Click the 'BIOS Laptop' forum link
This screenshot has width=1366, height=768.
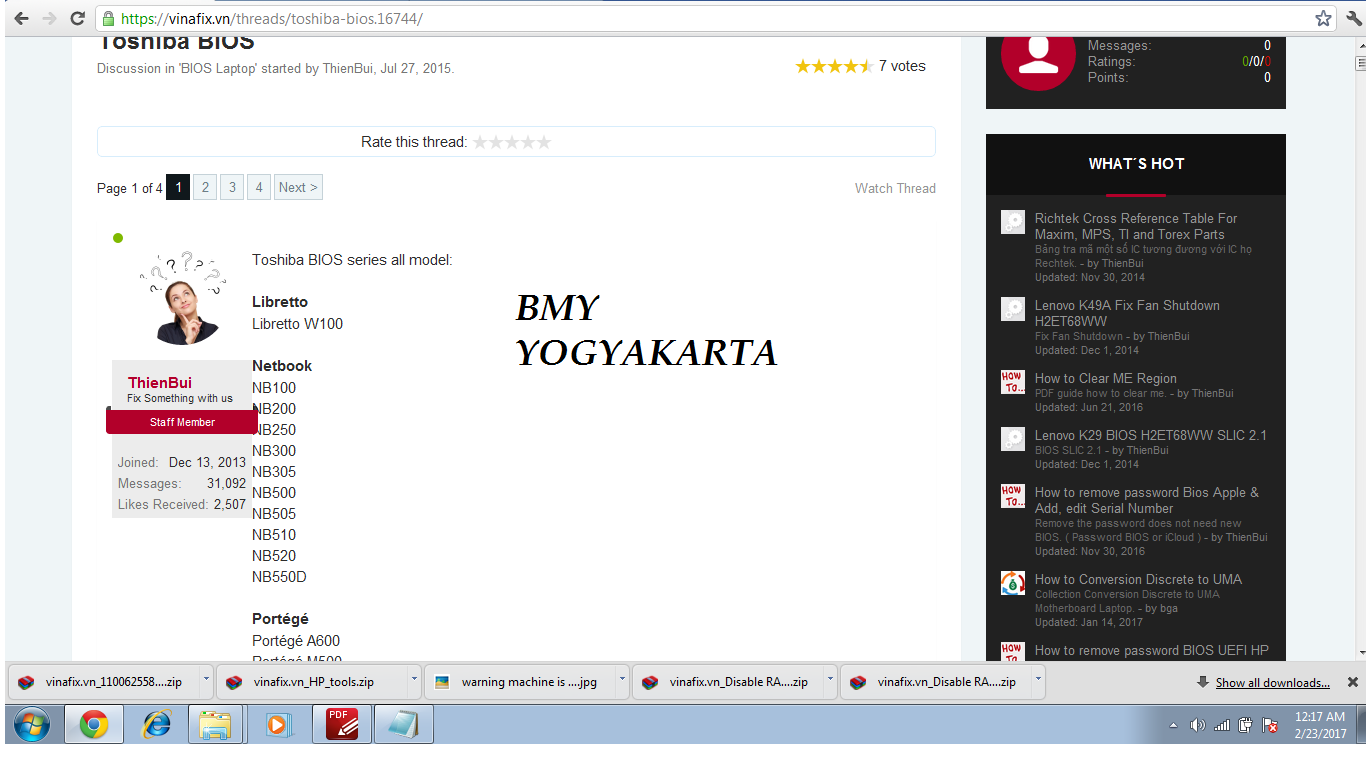[212, 69]
